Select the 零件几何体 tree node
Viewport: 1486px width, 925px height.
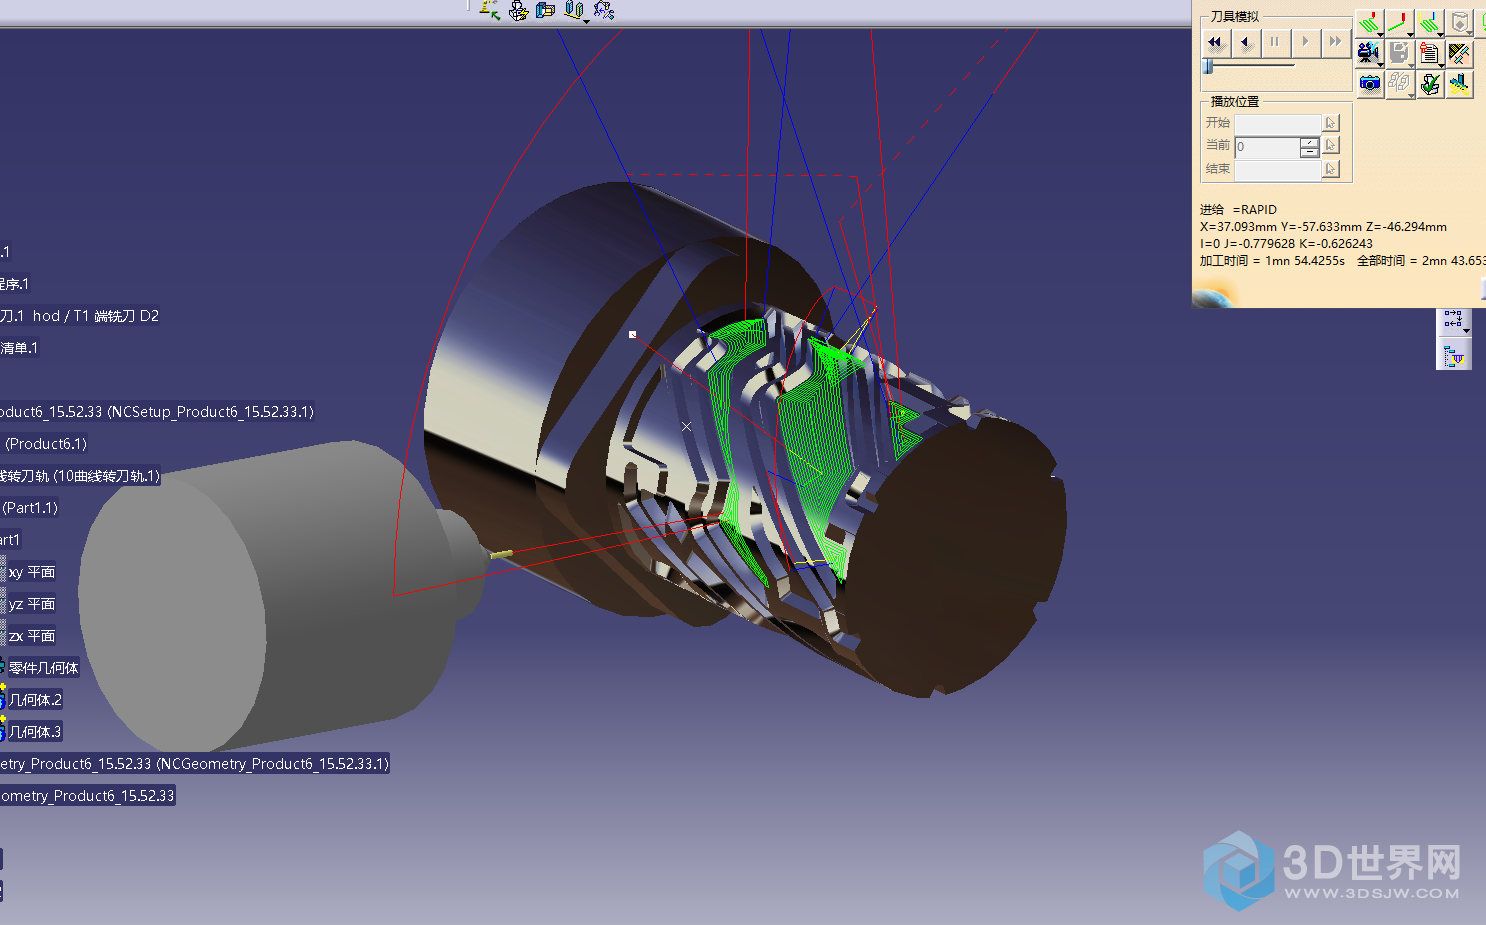[43, 668]
